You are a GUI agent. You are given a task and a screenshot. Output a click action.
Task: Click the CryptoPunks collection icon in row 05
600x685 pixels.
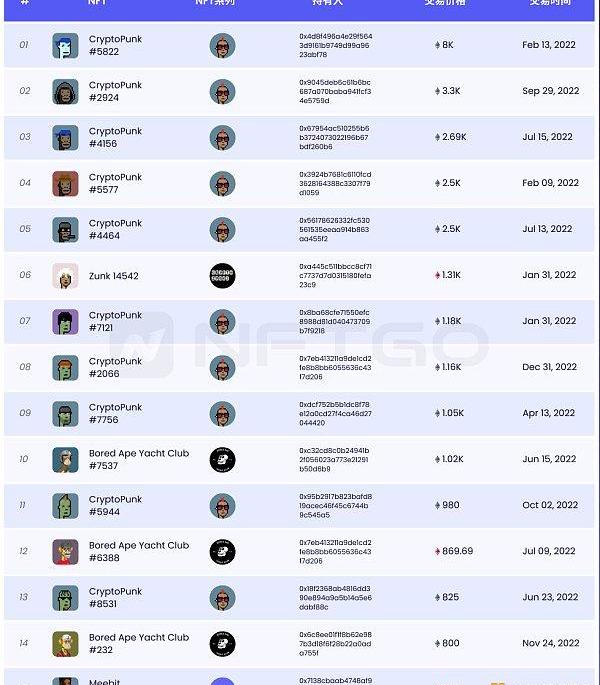pos(222,230)
